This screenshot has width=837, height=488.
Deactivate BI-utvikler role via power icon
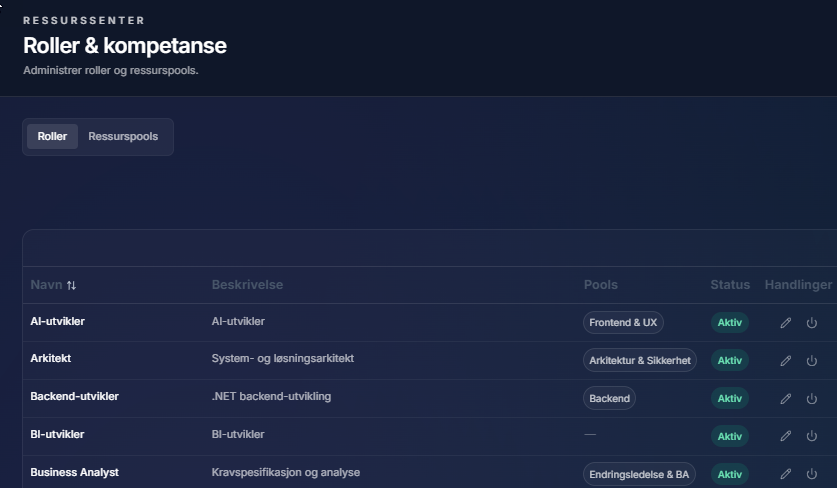tap(811, 436)
